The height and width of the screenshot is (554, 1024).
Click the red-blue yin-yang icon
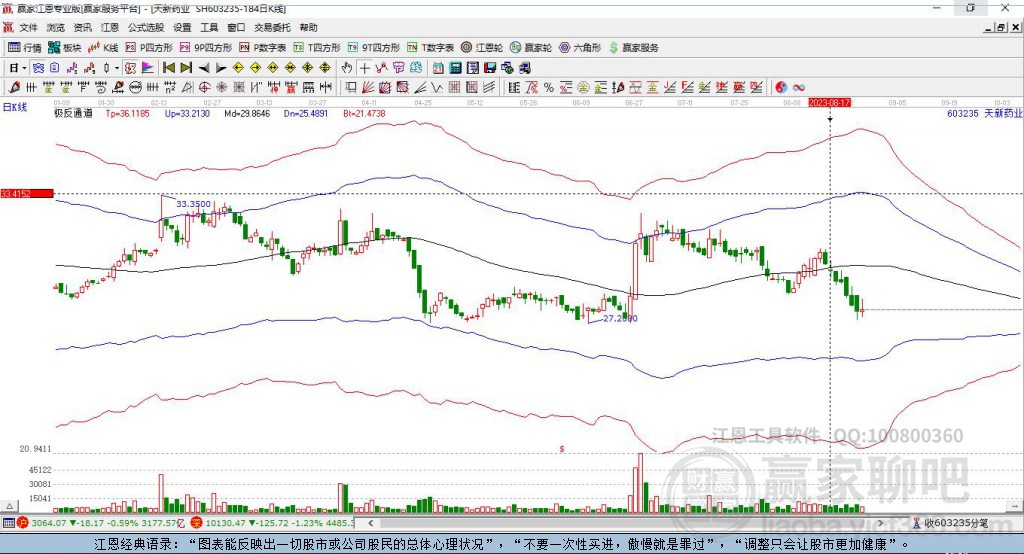pyautogui.click(x=781, y=88)
